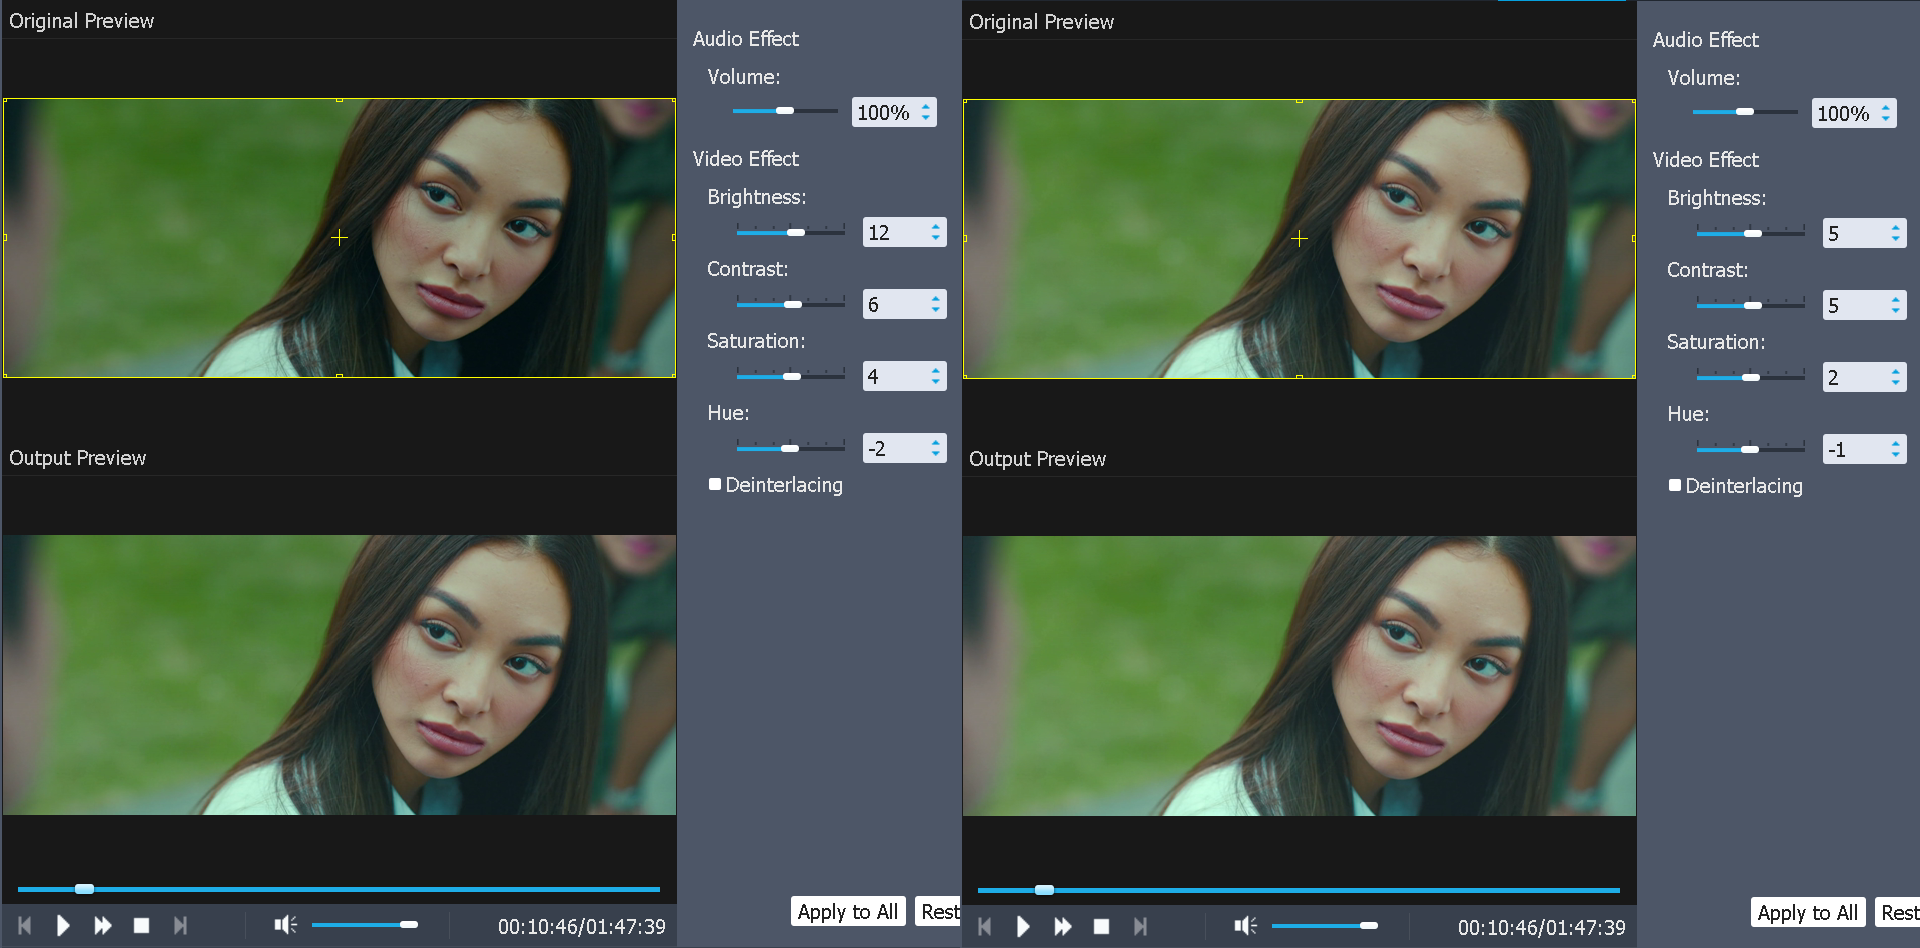The height and width of the screenshot is (948, 1920).
Task: Fast forward the left preview video
Action: point(102,926)
